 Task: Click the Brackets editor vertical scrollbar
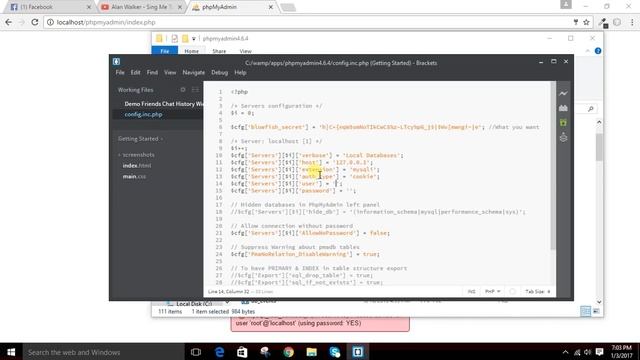553,165
